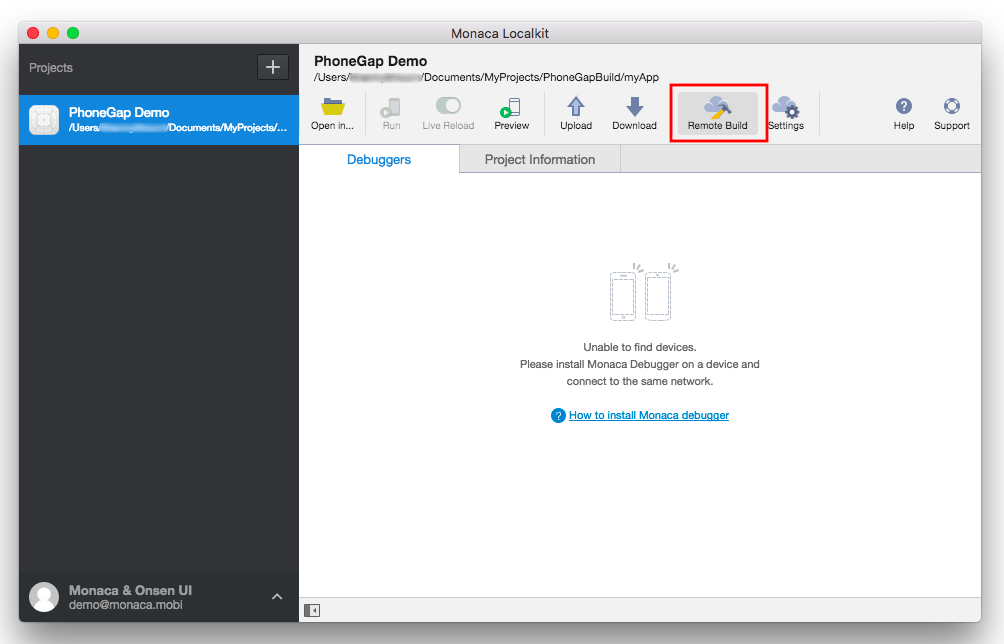This screenshot has width=1004, height=644.
Task: Click the Support lifebuoy icon
Action: tap(951, 108)
